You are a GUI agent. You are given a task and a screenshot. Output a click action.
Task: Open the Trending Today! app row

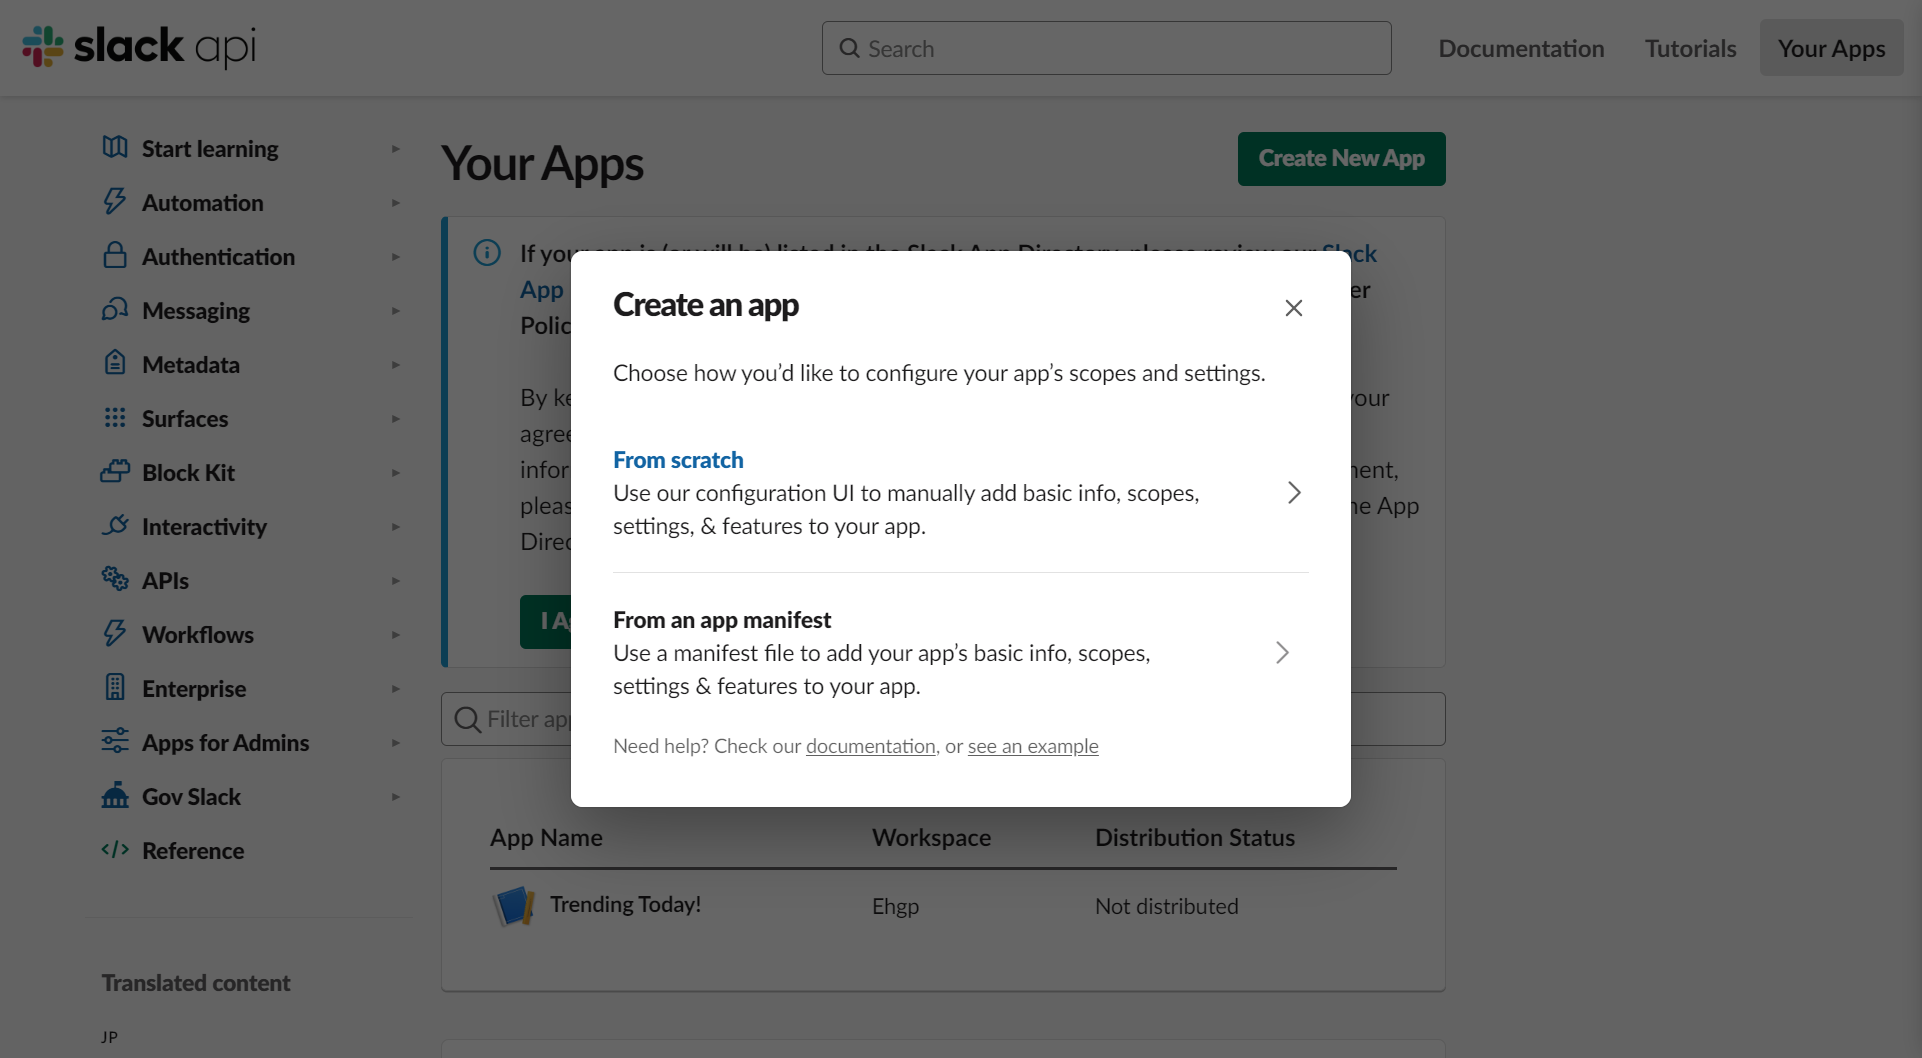coord(943,906)
